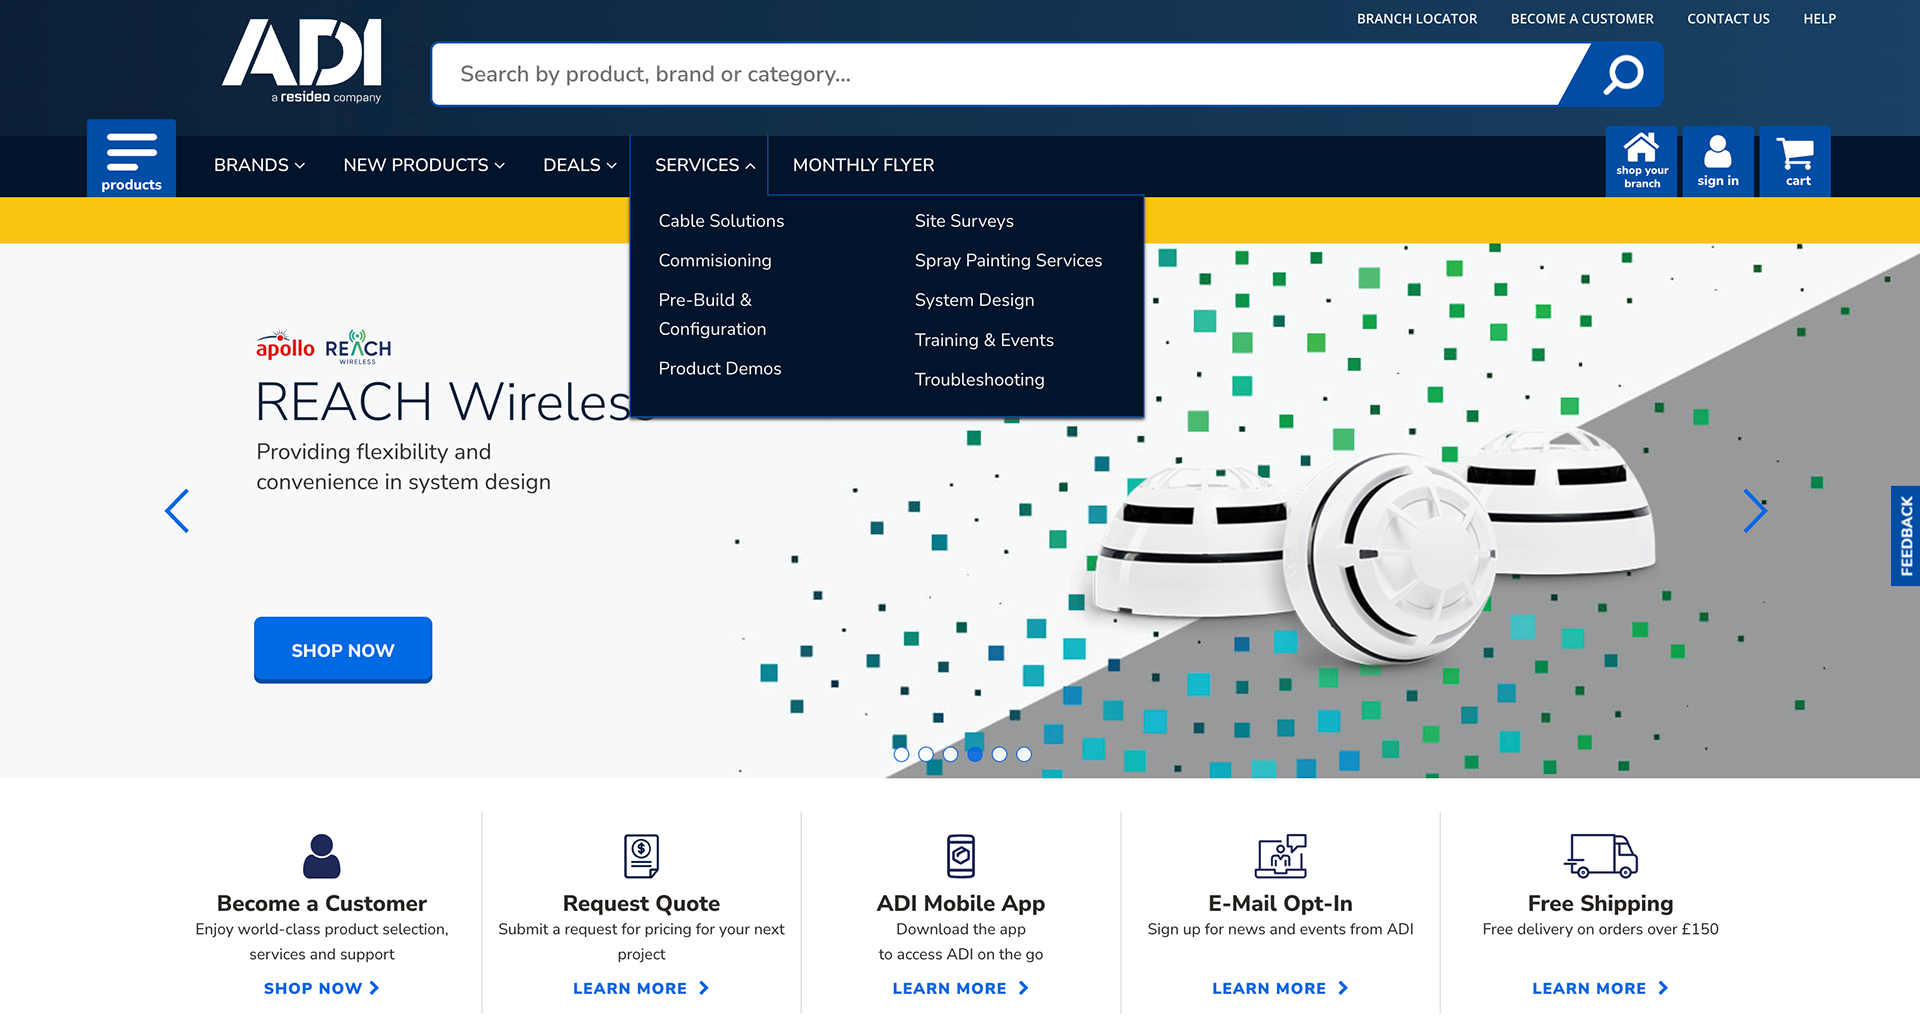Click the ADI logo
Viewport: 1920px width, 1034px height.
pyautogui.click(x=302, y=61)
